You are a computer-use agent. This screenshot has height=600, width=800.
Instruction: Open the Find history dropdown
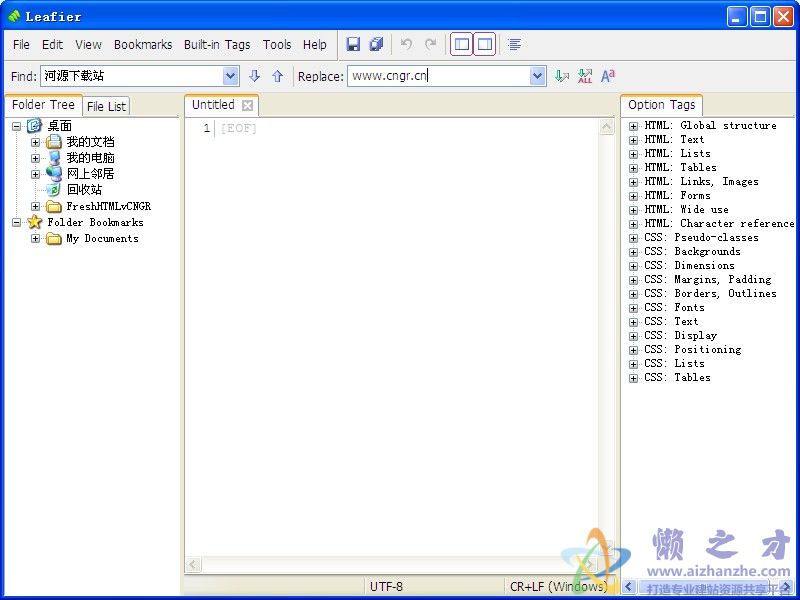[230, 75]
